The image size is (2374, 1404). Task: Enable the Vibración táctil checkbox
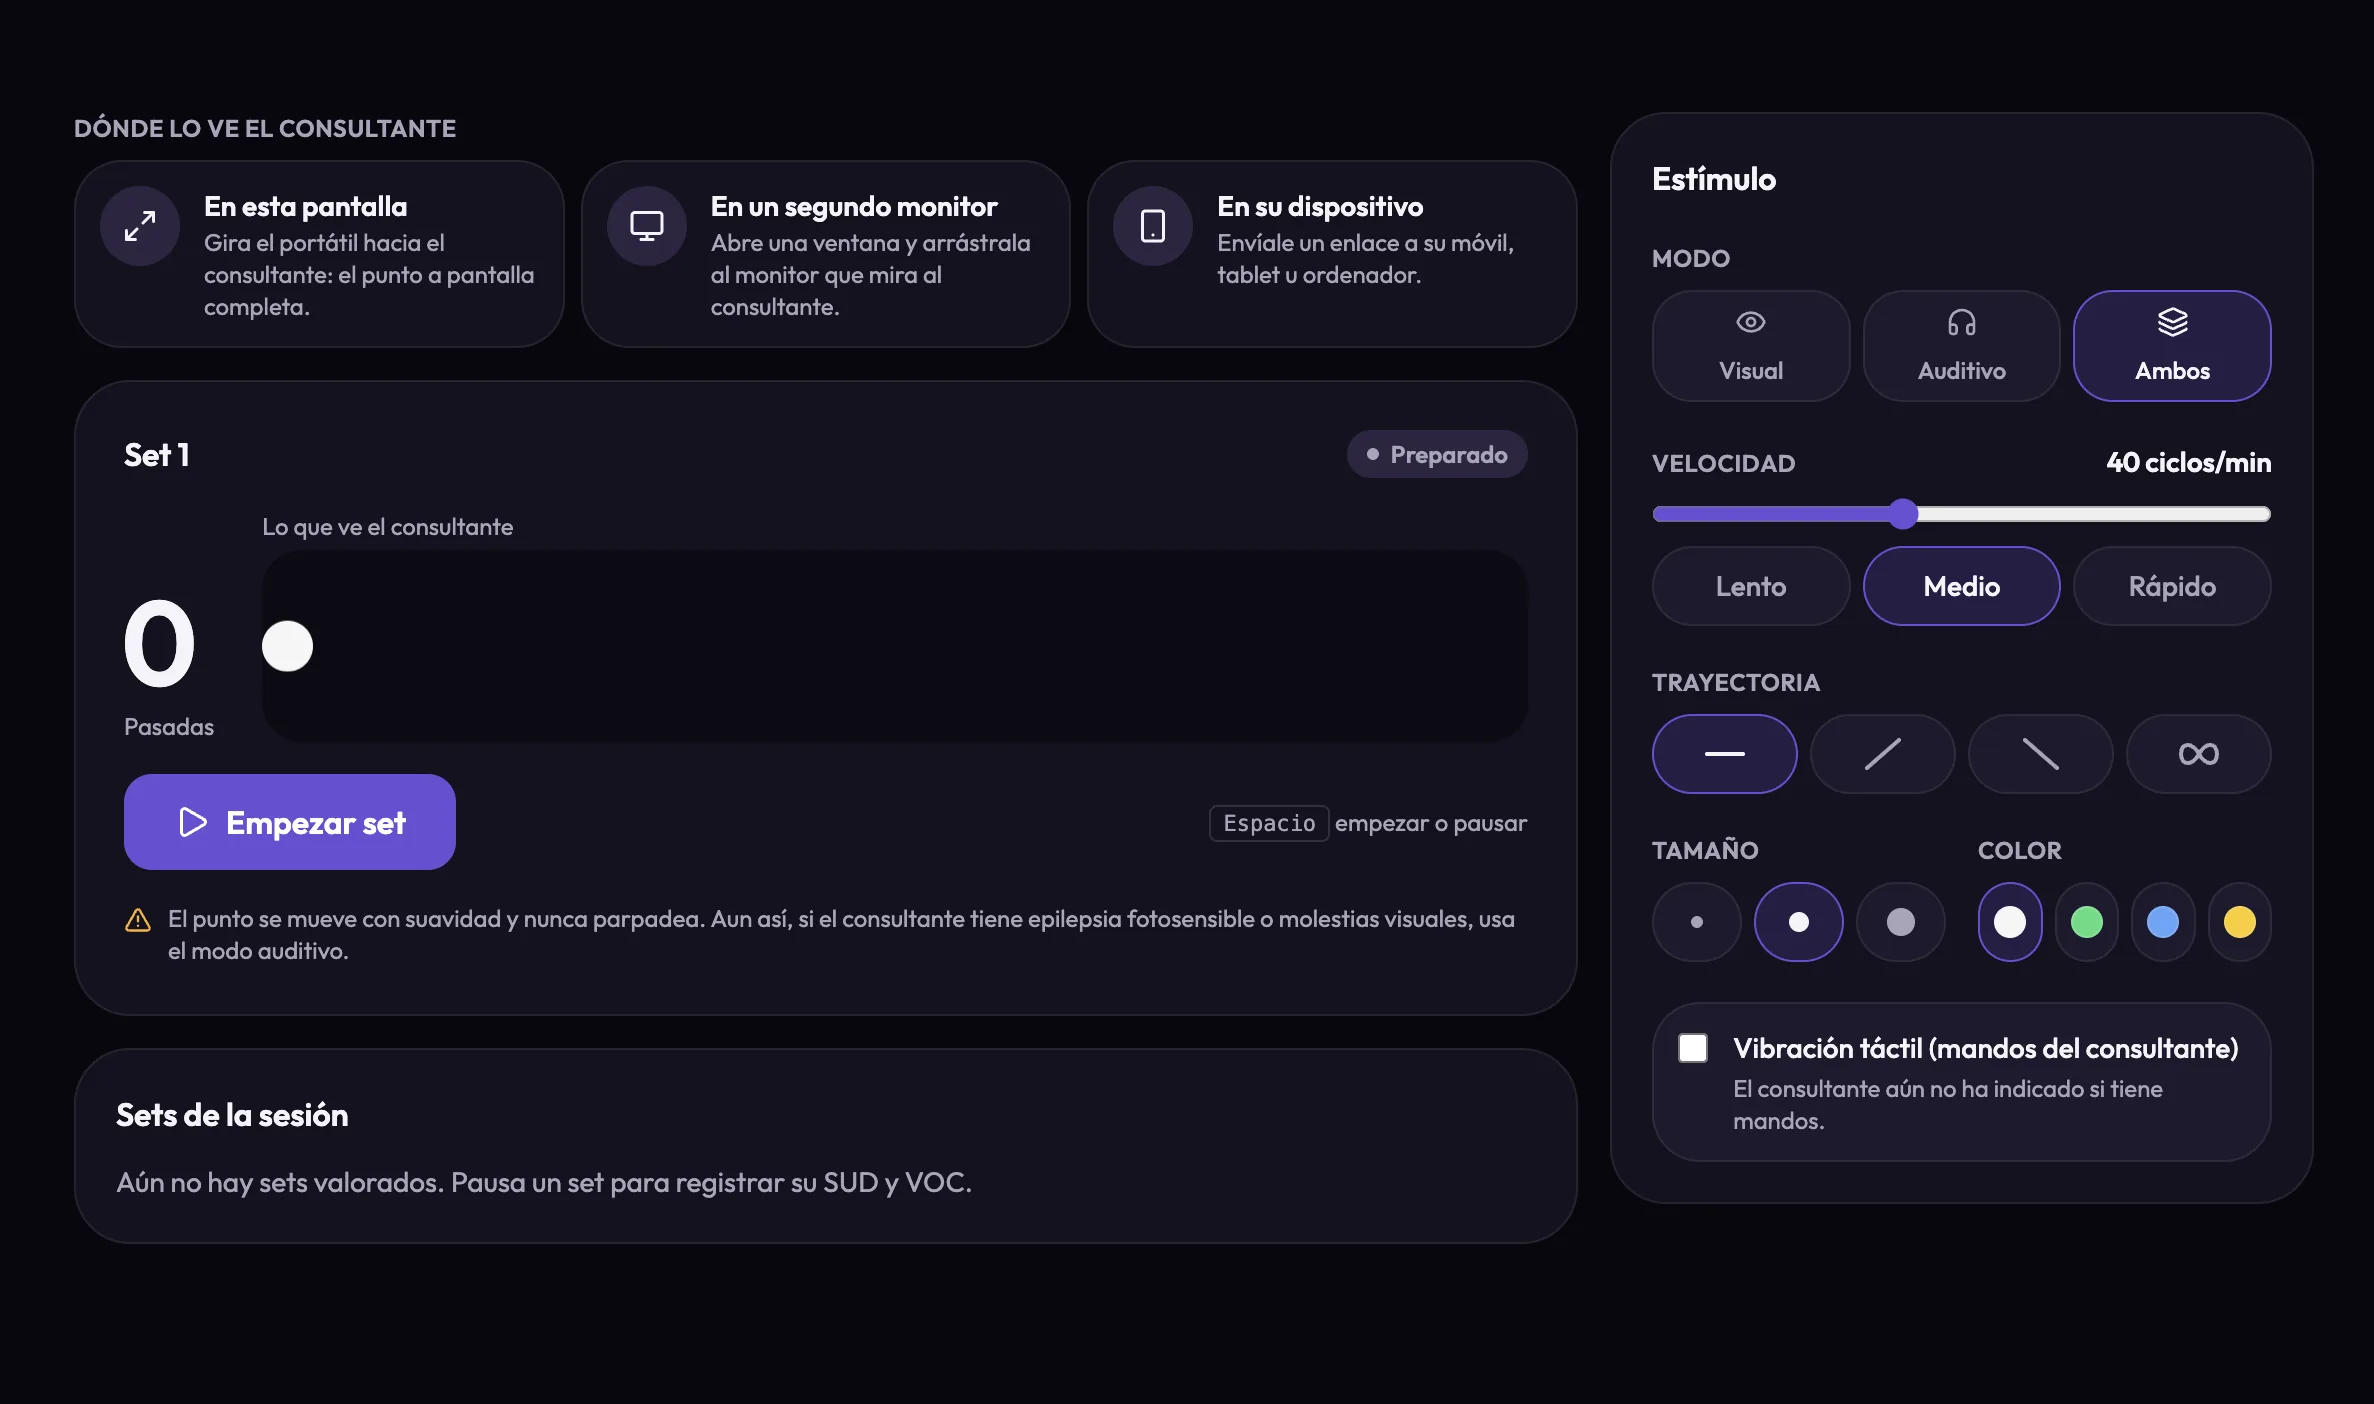point(1693,1048)
